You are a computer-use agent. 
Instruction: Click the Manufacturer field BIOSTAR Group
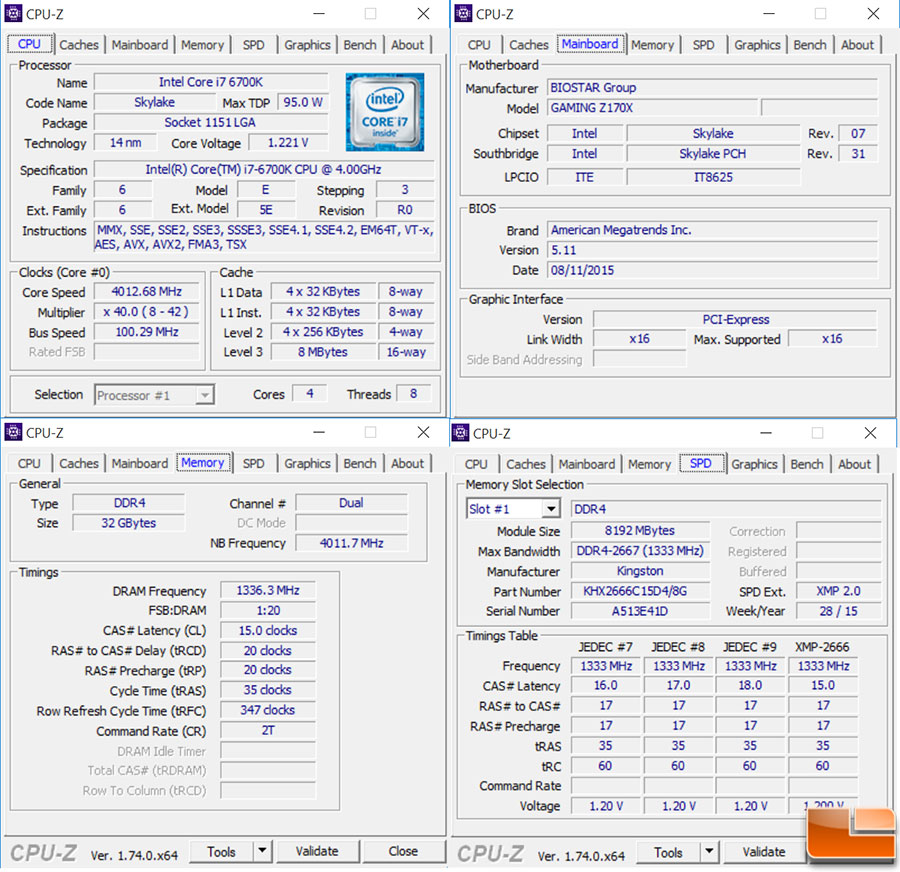(712, 88)
